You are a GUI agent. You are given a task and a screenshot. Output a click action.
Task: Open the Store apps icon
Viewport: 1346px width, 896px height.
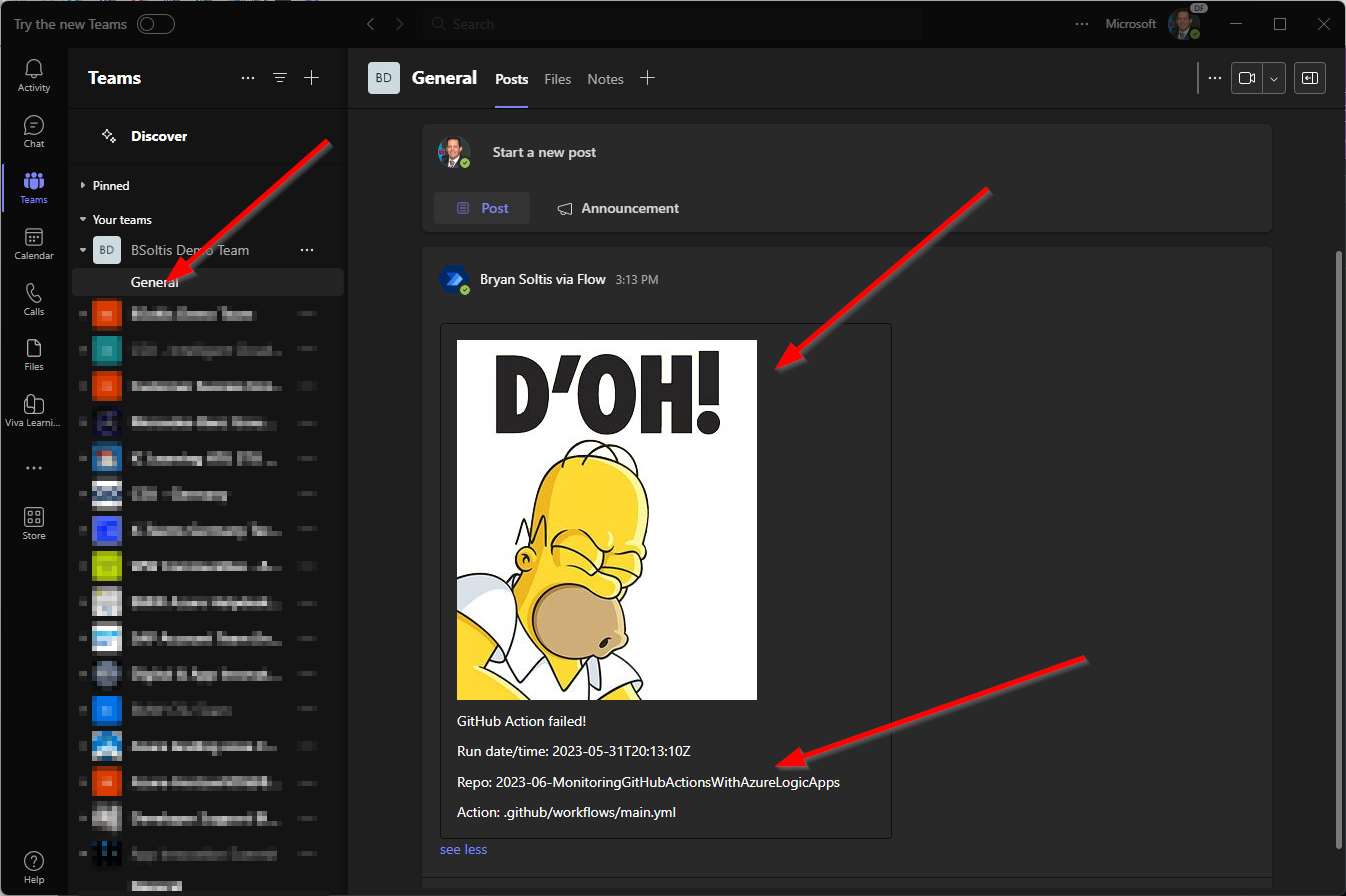point(34,523)
